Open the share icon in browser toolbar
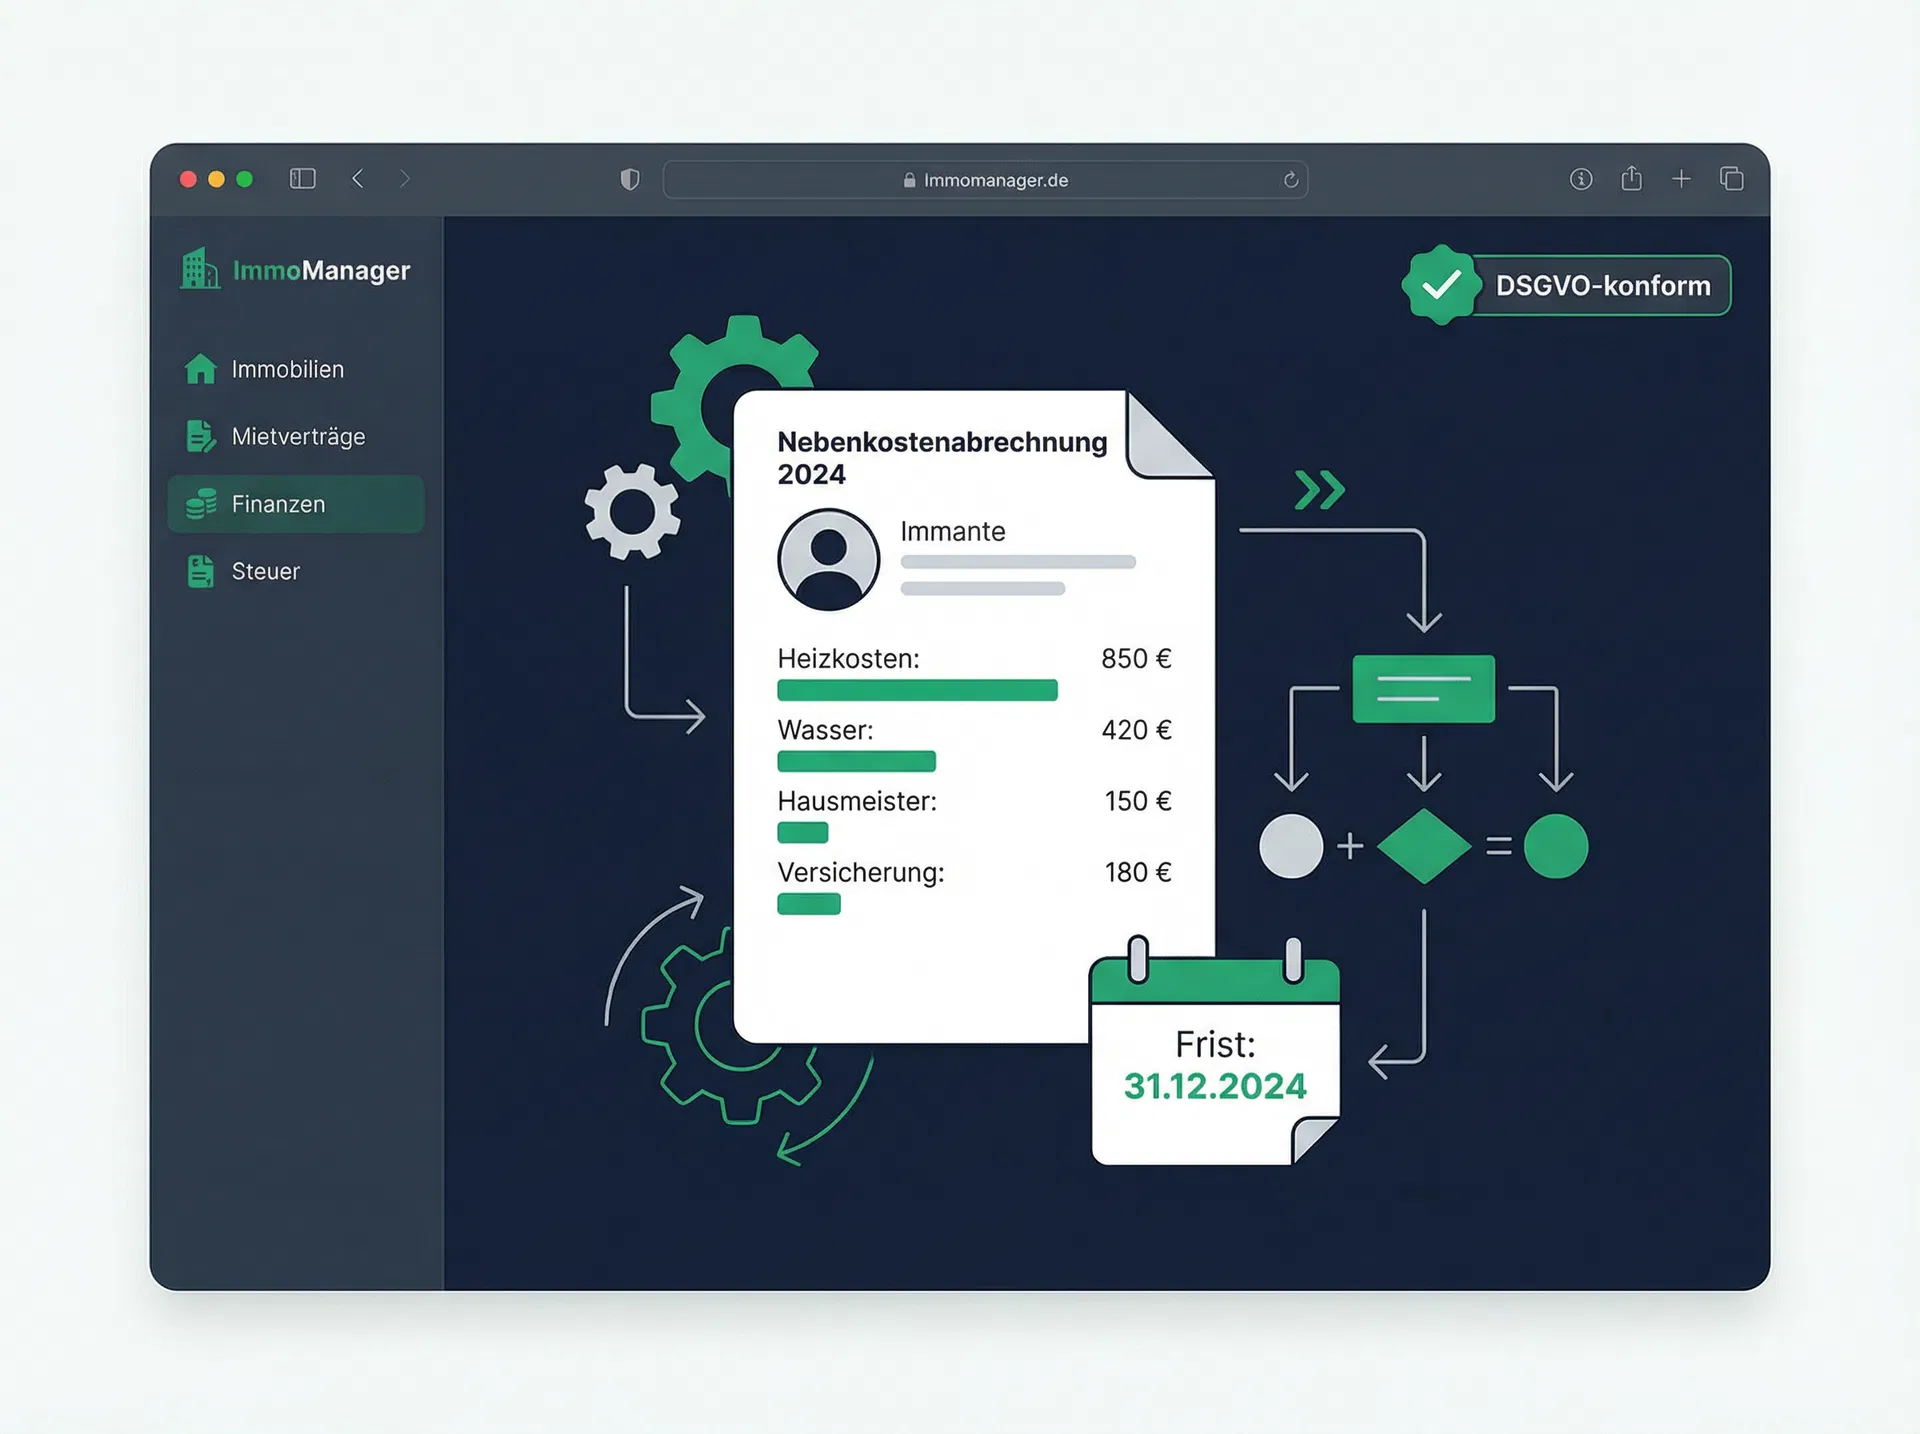The image size is (1920, 1434). pos(1631,179)
